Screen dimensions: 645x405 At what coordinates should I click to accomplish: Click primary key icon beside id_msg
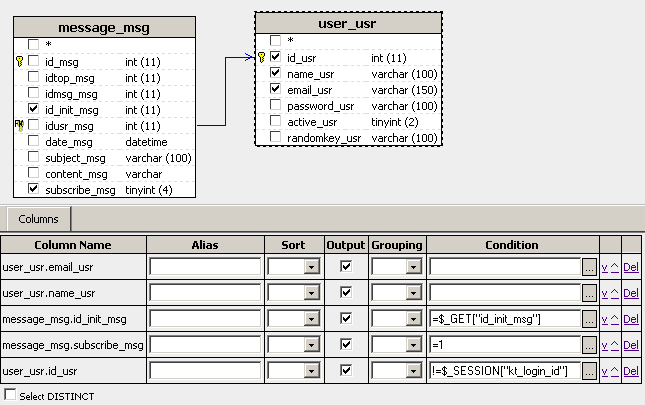(x=19, y=61)
